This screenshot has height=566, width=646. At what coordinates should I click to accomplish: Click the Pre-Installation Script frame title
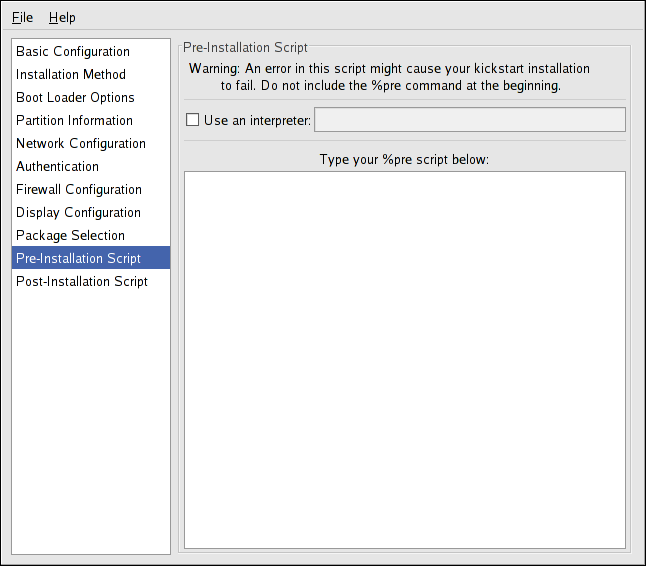pyautogui.click(x=245, y=47)
